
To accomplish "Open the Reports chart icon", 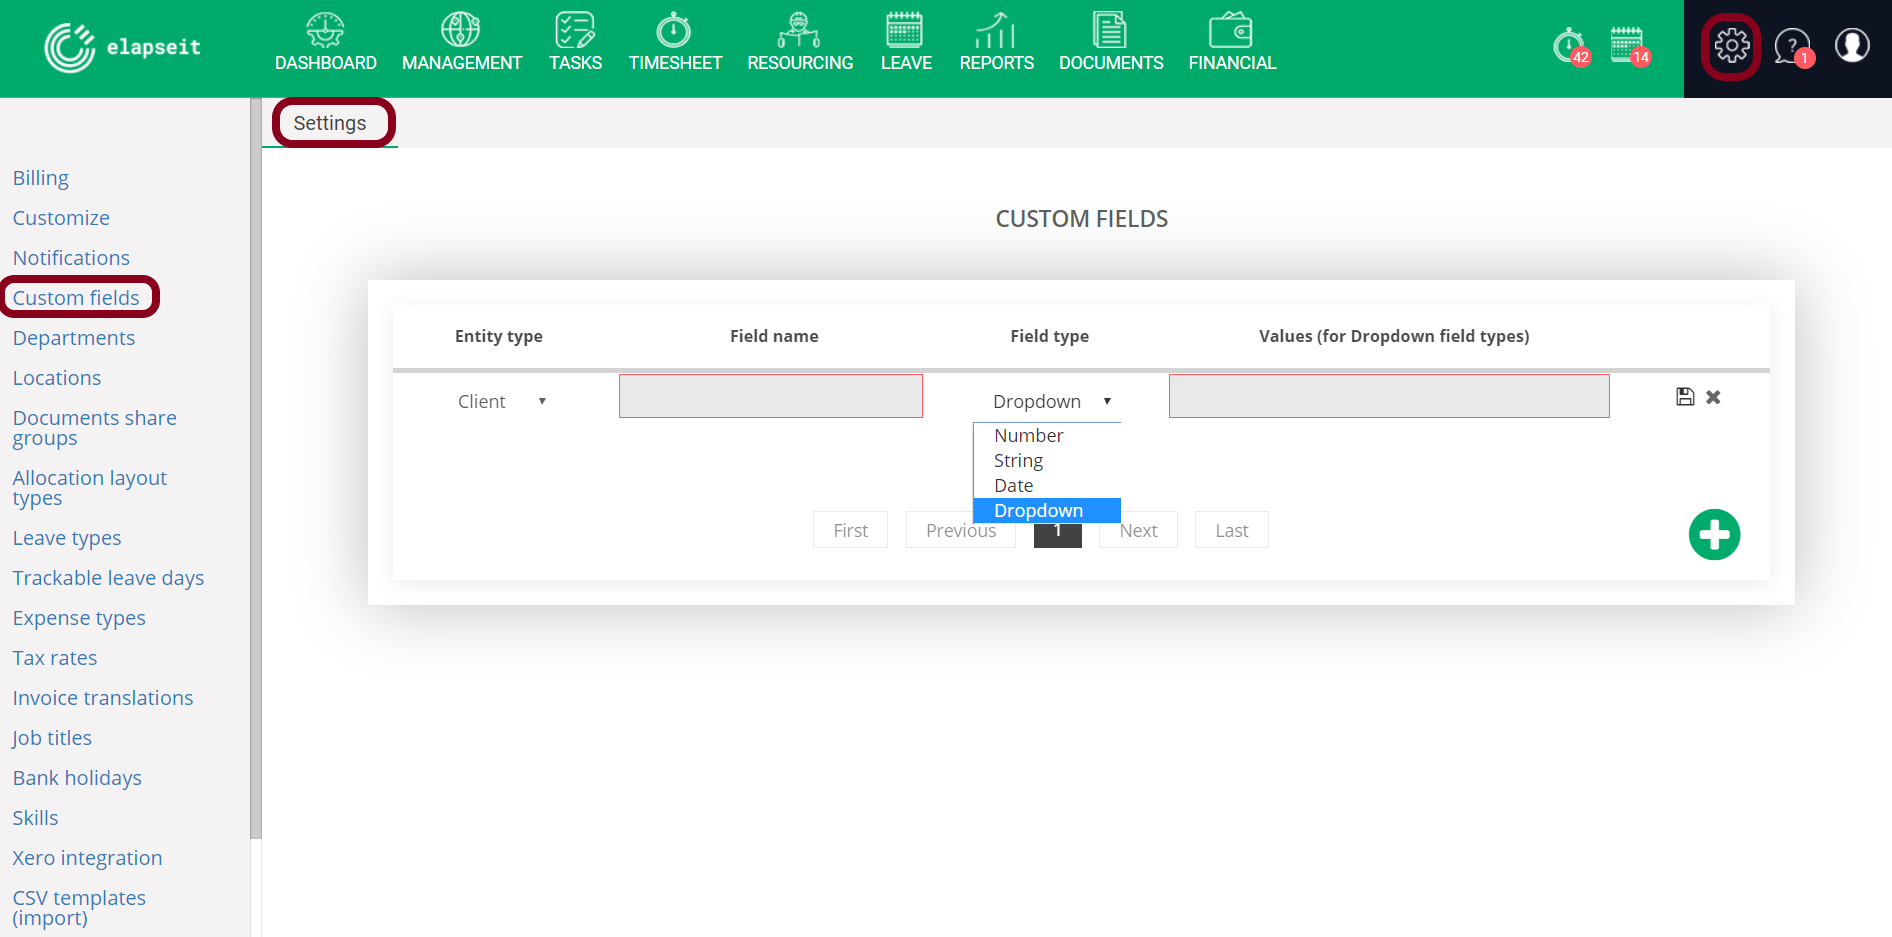I will [x=996, y=31].
